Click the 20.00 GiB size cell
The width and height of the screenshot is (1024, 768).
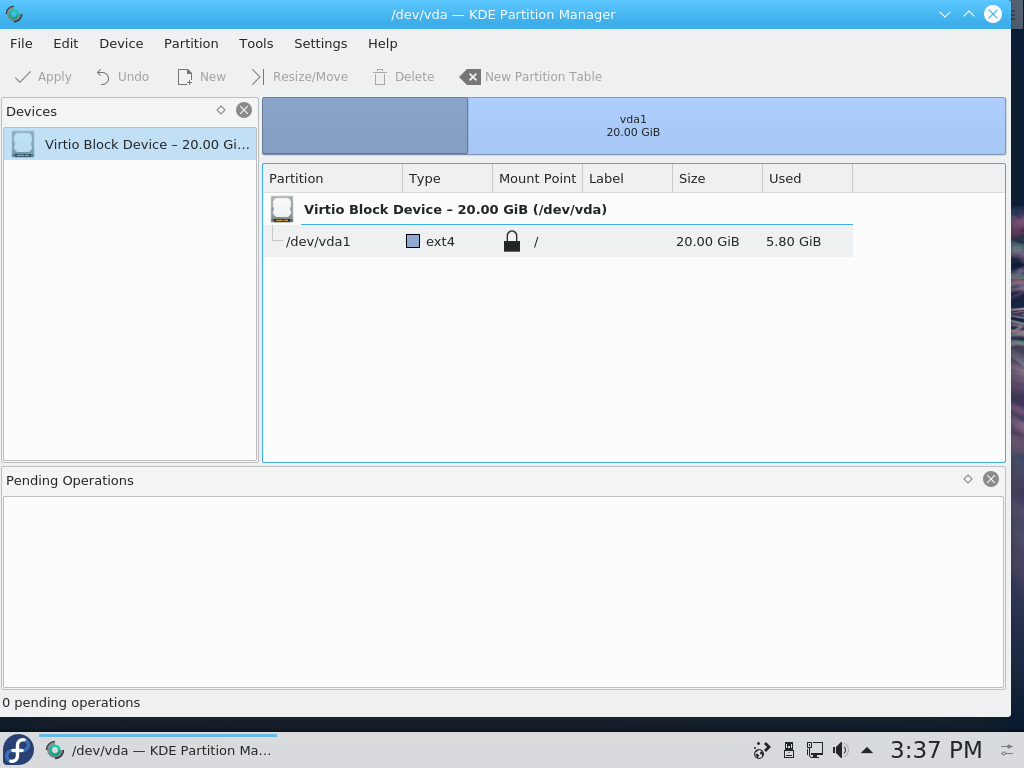pyautogui.click(x=707, y=242)
